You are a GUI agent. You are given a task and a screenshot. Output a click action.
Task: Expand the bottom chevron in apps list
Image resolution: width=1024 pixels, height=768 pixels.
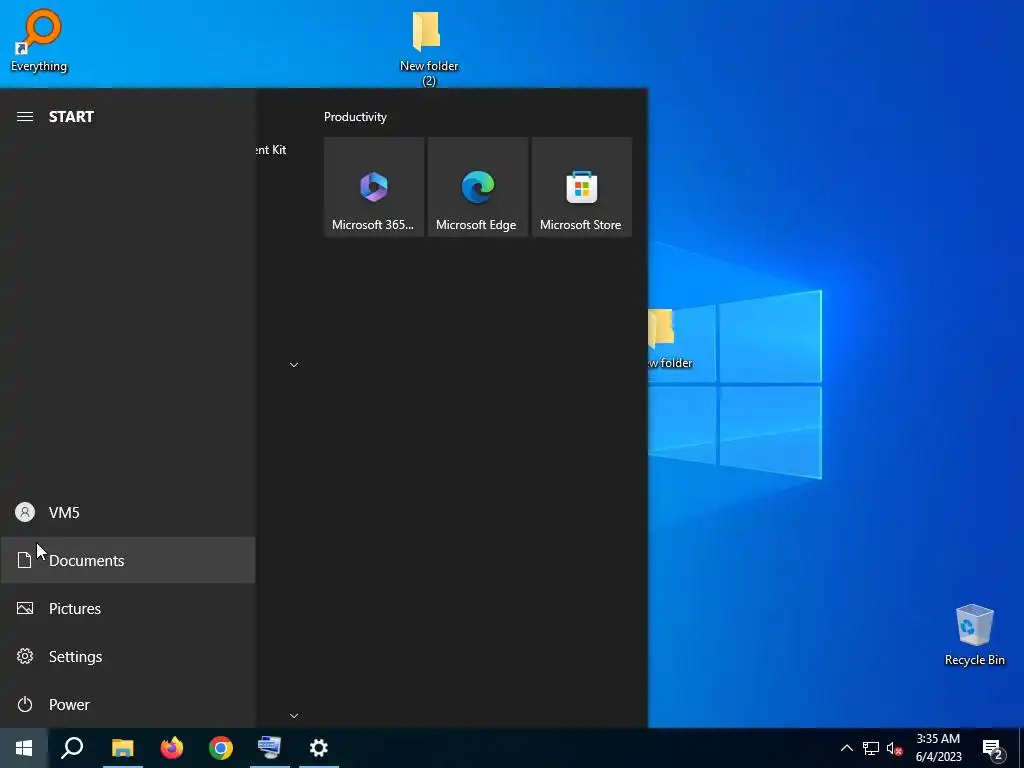click(x=294, y=716)
